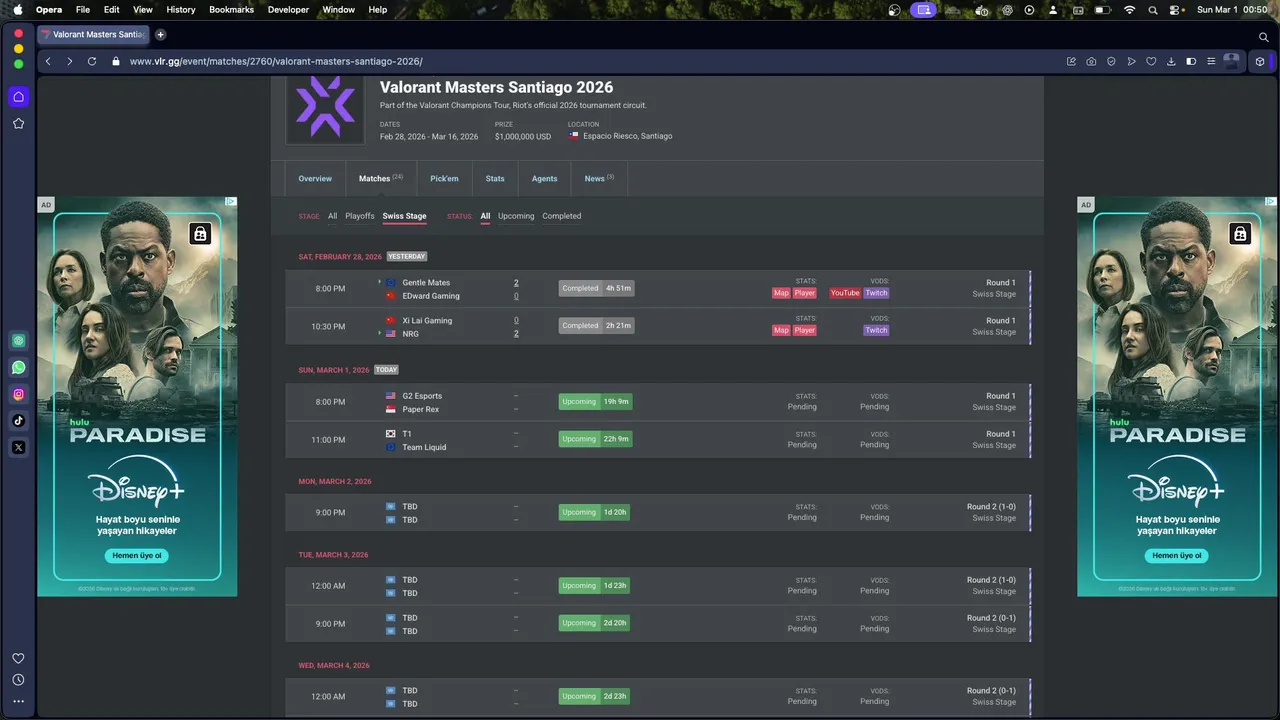Open the Twitch VOD for Xi Lai Gaming match
Screen dimensions: 1280x720
click(x=876, y=330)
